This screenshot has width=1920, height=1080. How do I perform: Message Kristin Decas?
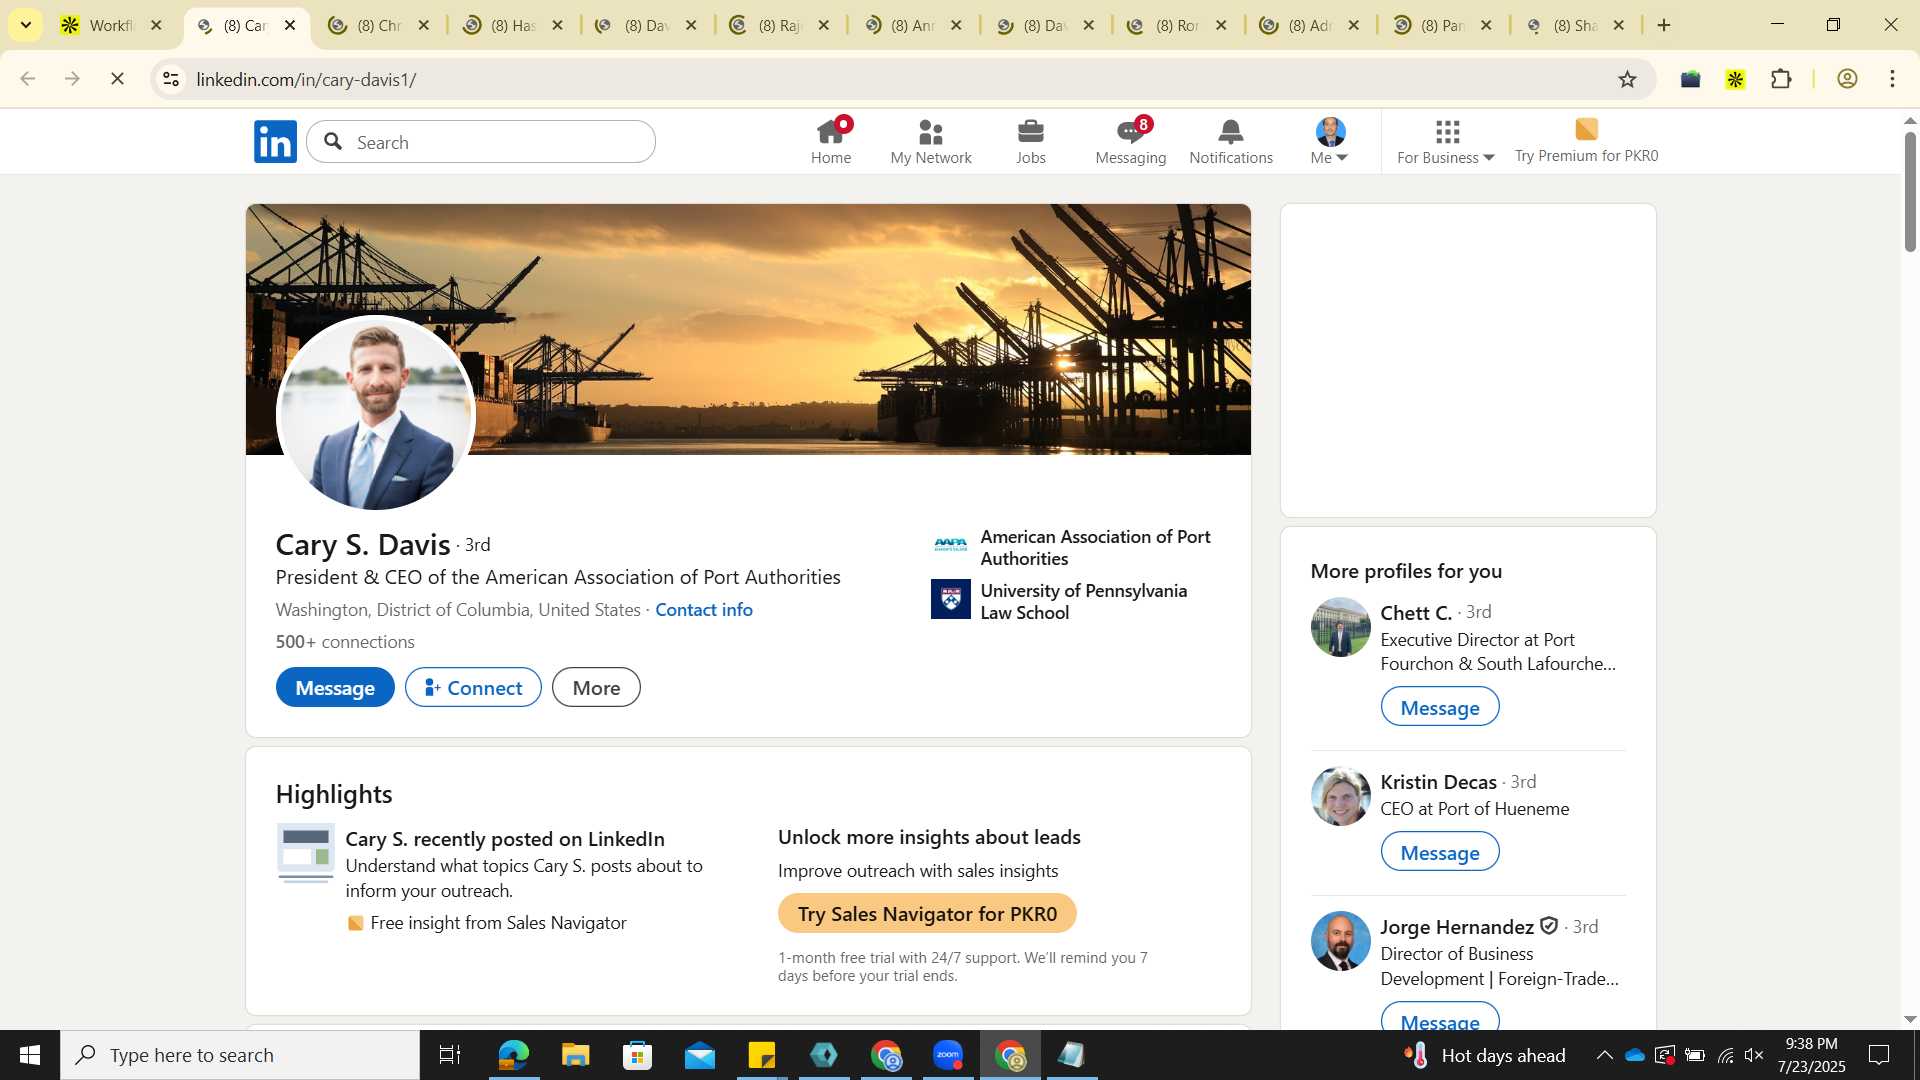pyautogui.click(x=1440, y=852)
